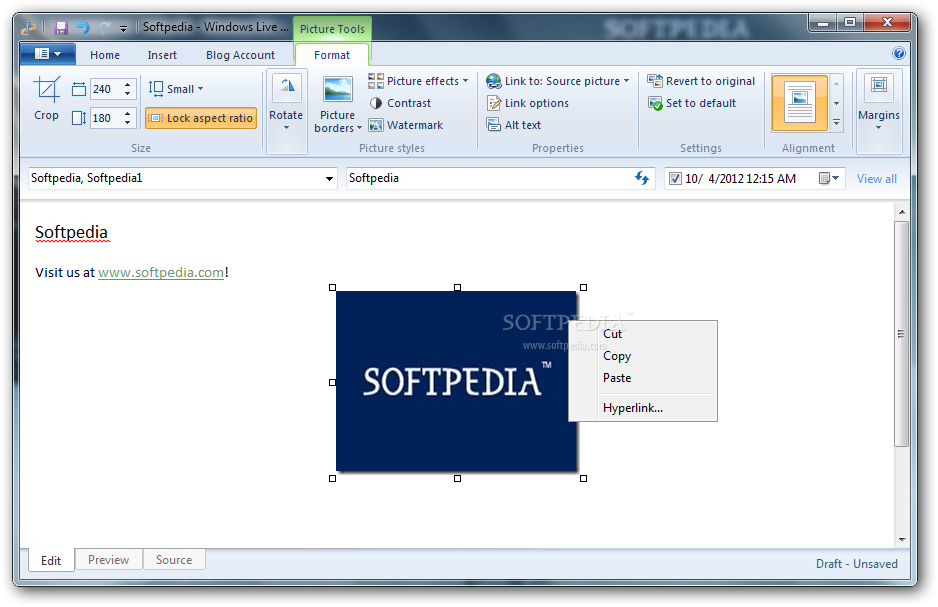Screen dimensions: 938x607
Task: Click scrollbar up arrow
Action: pos(902,212)
